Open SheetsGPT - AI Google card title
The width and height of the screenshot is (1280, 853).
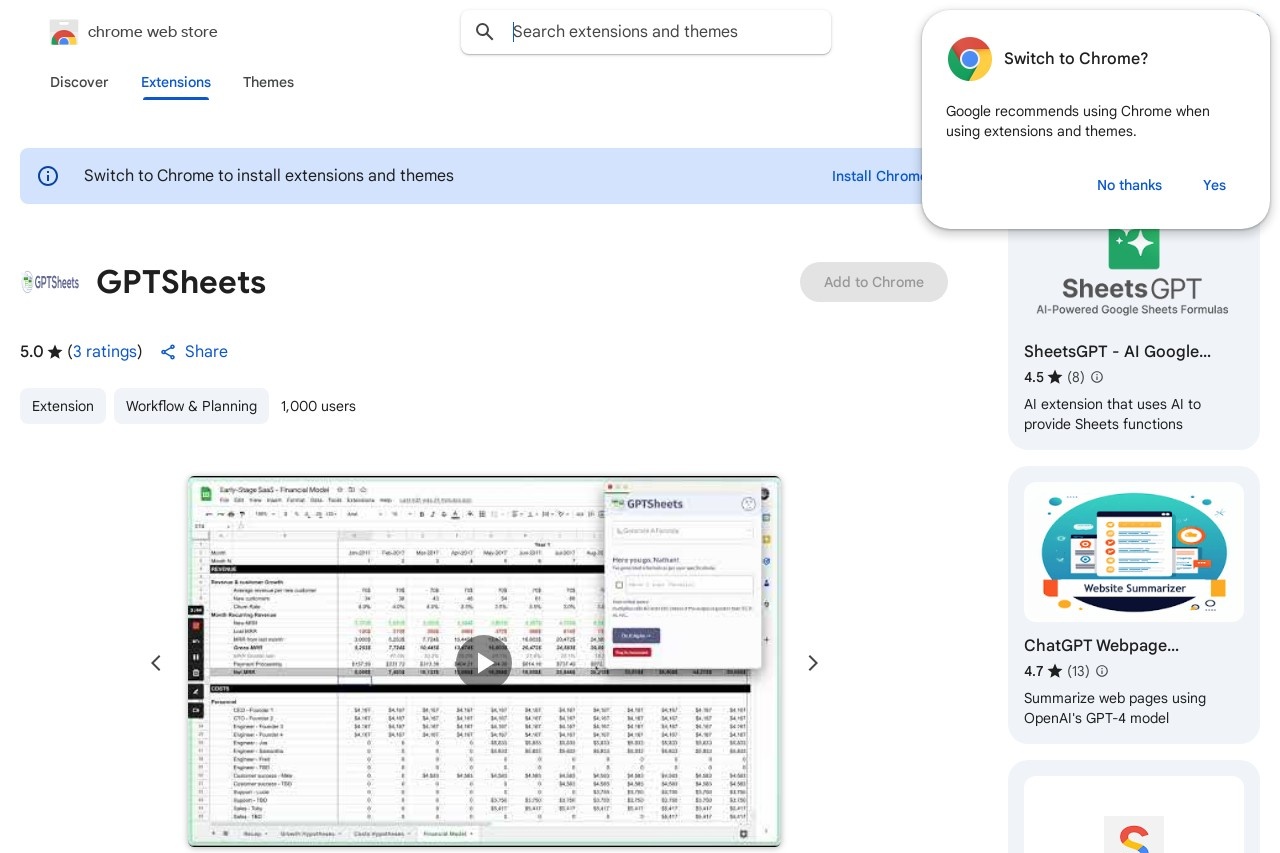[x=1117, y=352]
